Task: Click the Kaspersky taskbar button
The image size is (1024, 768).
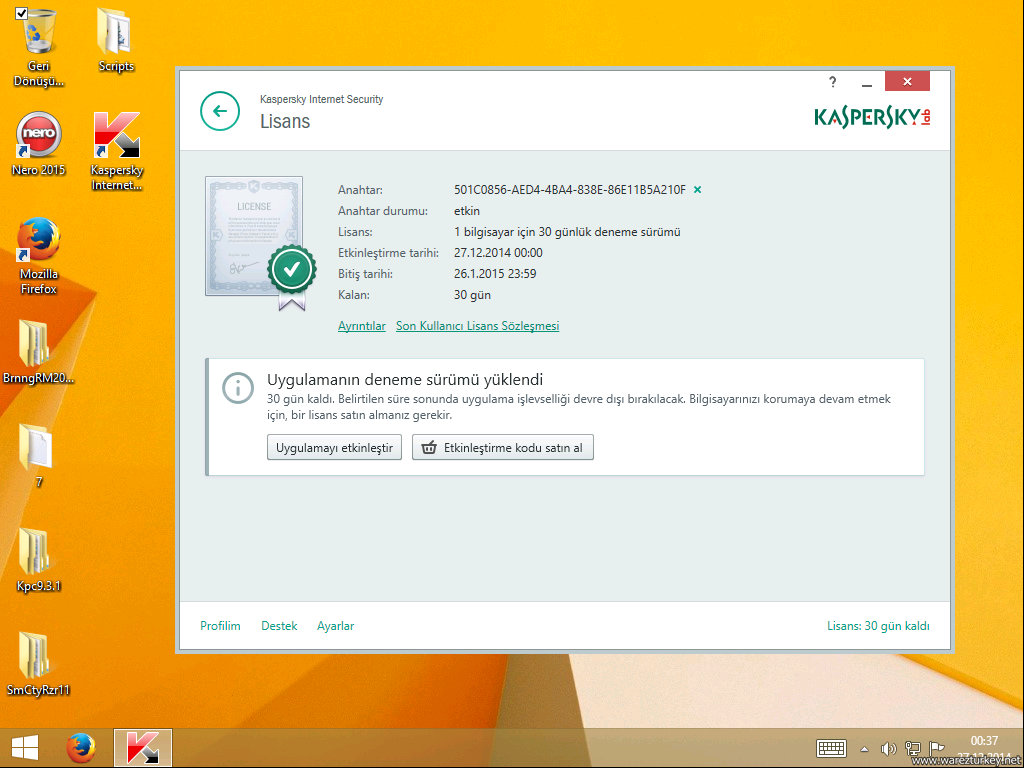Action: coord(143,748)
